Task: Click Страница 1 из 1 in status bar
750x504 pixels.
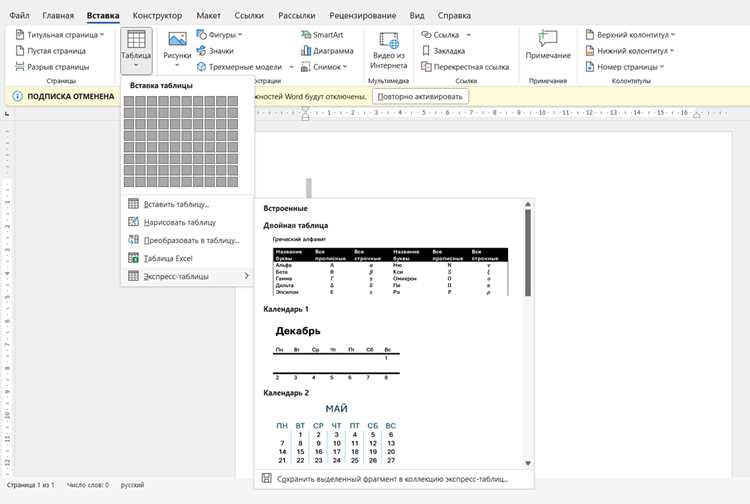Action: tap(31, 485)
